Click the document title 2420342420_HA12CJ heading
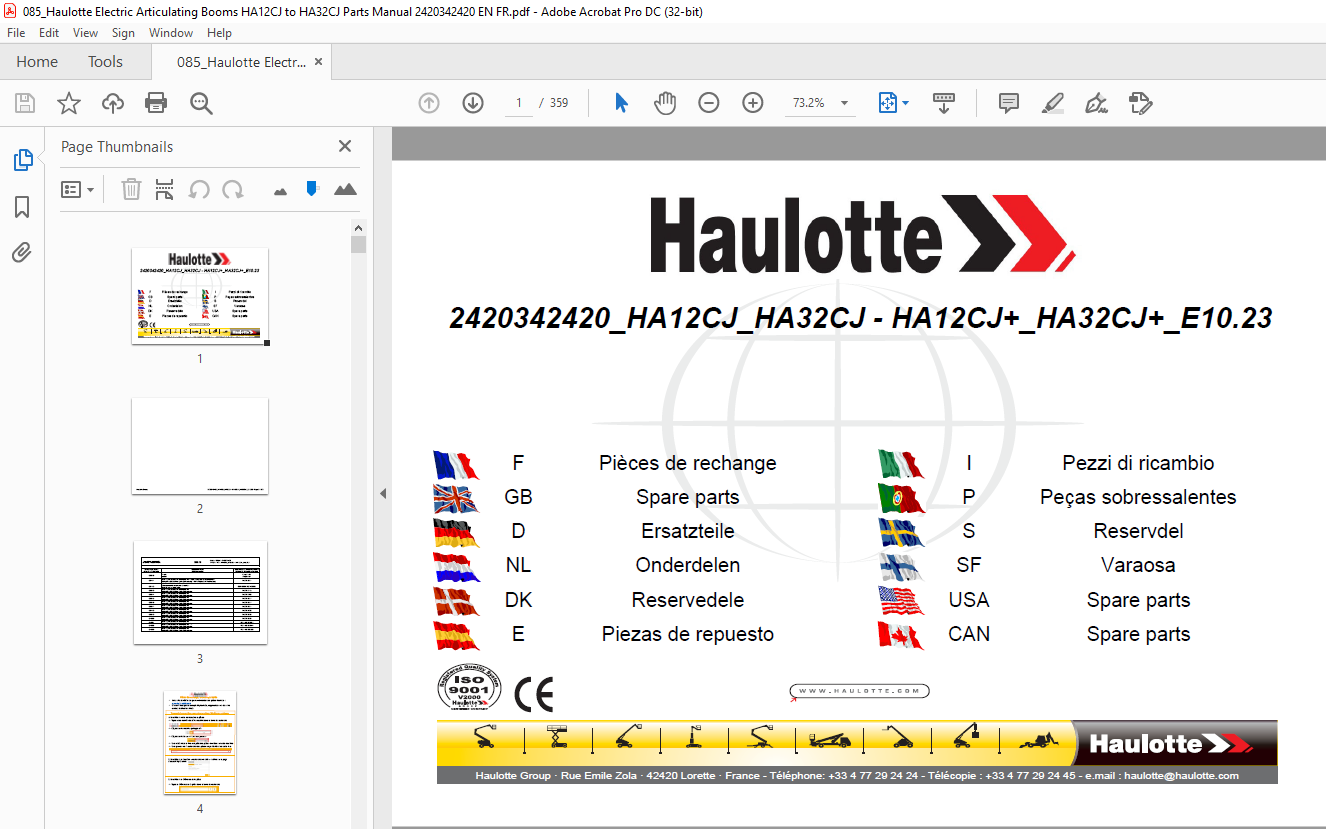Screen dimensions: 1326x829 tap(860, 318)
